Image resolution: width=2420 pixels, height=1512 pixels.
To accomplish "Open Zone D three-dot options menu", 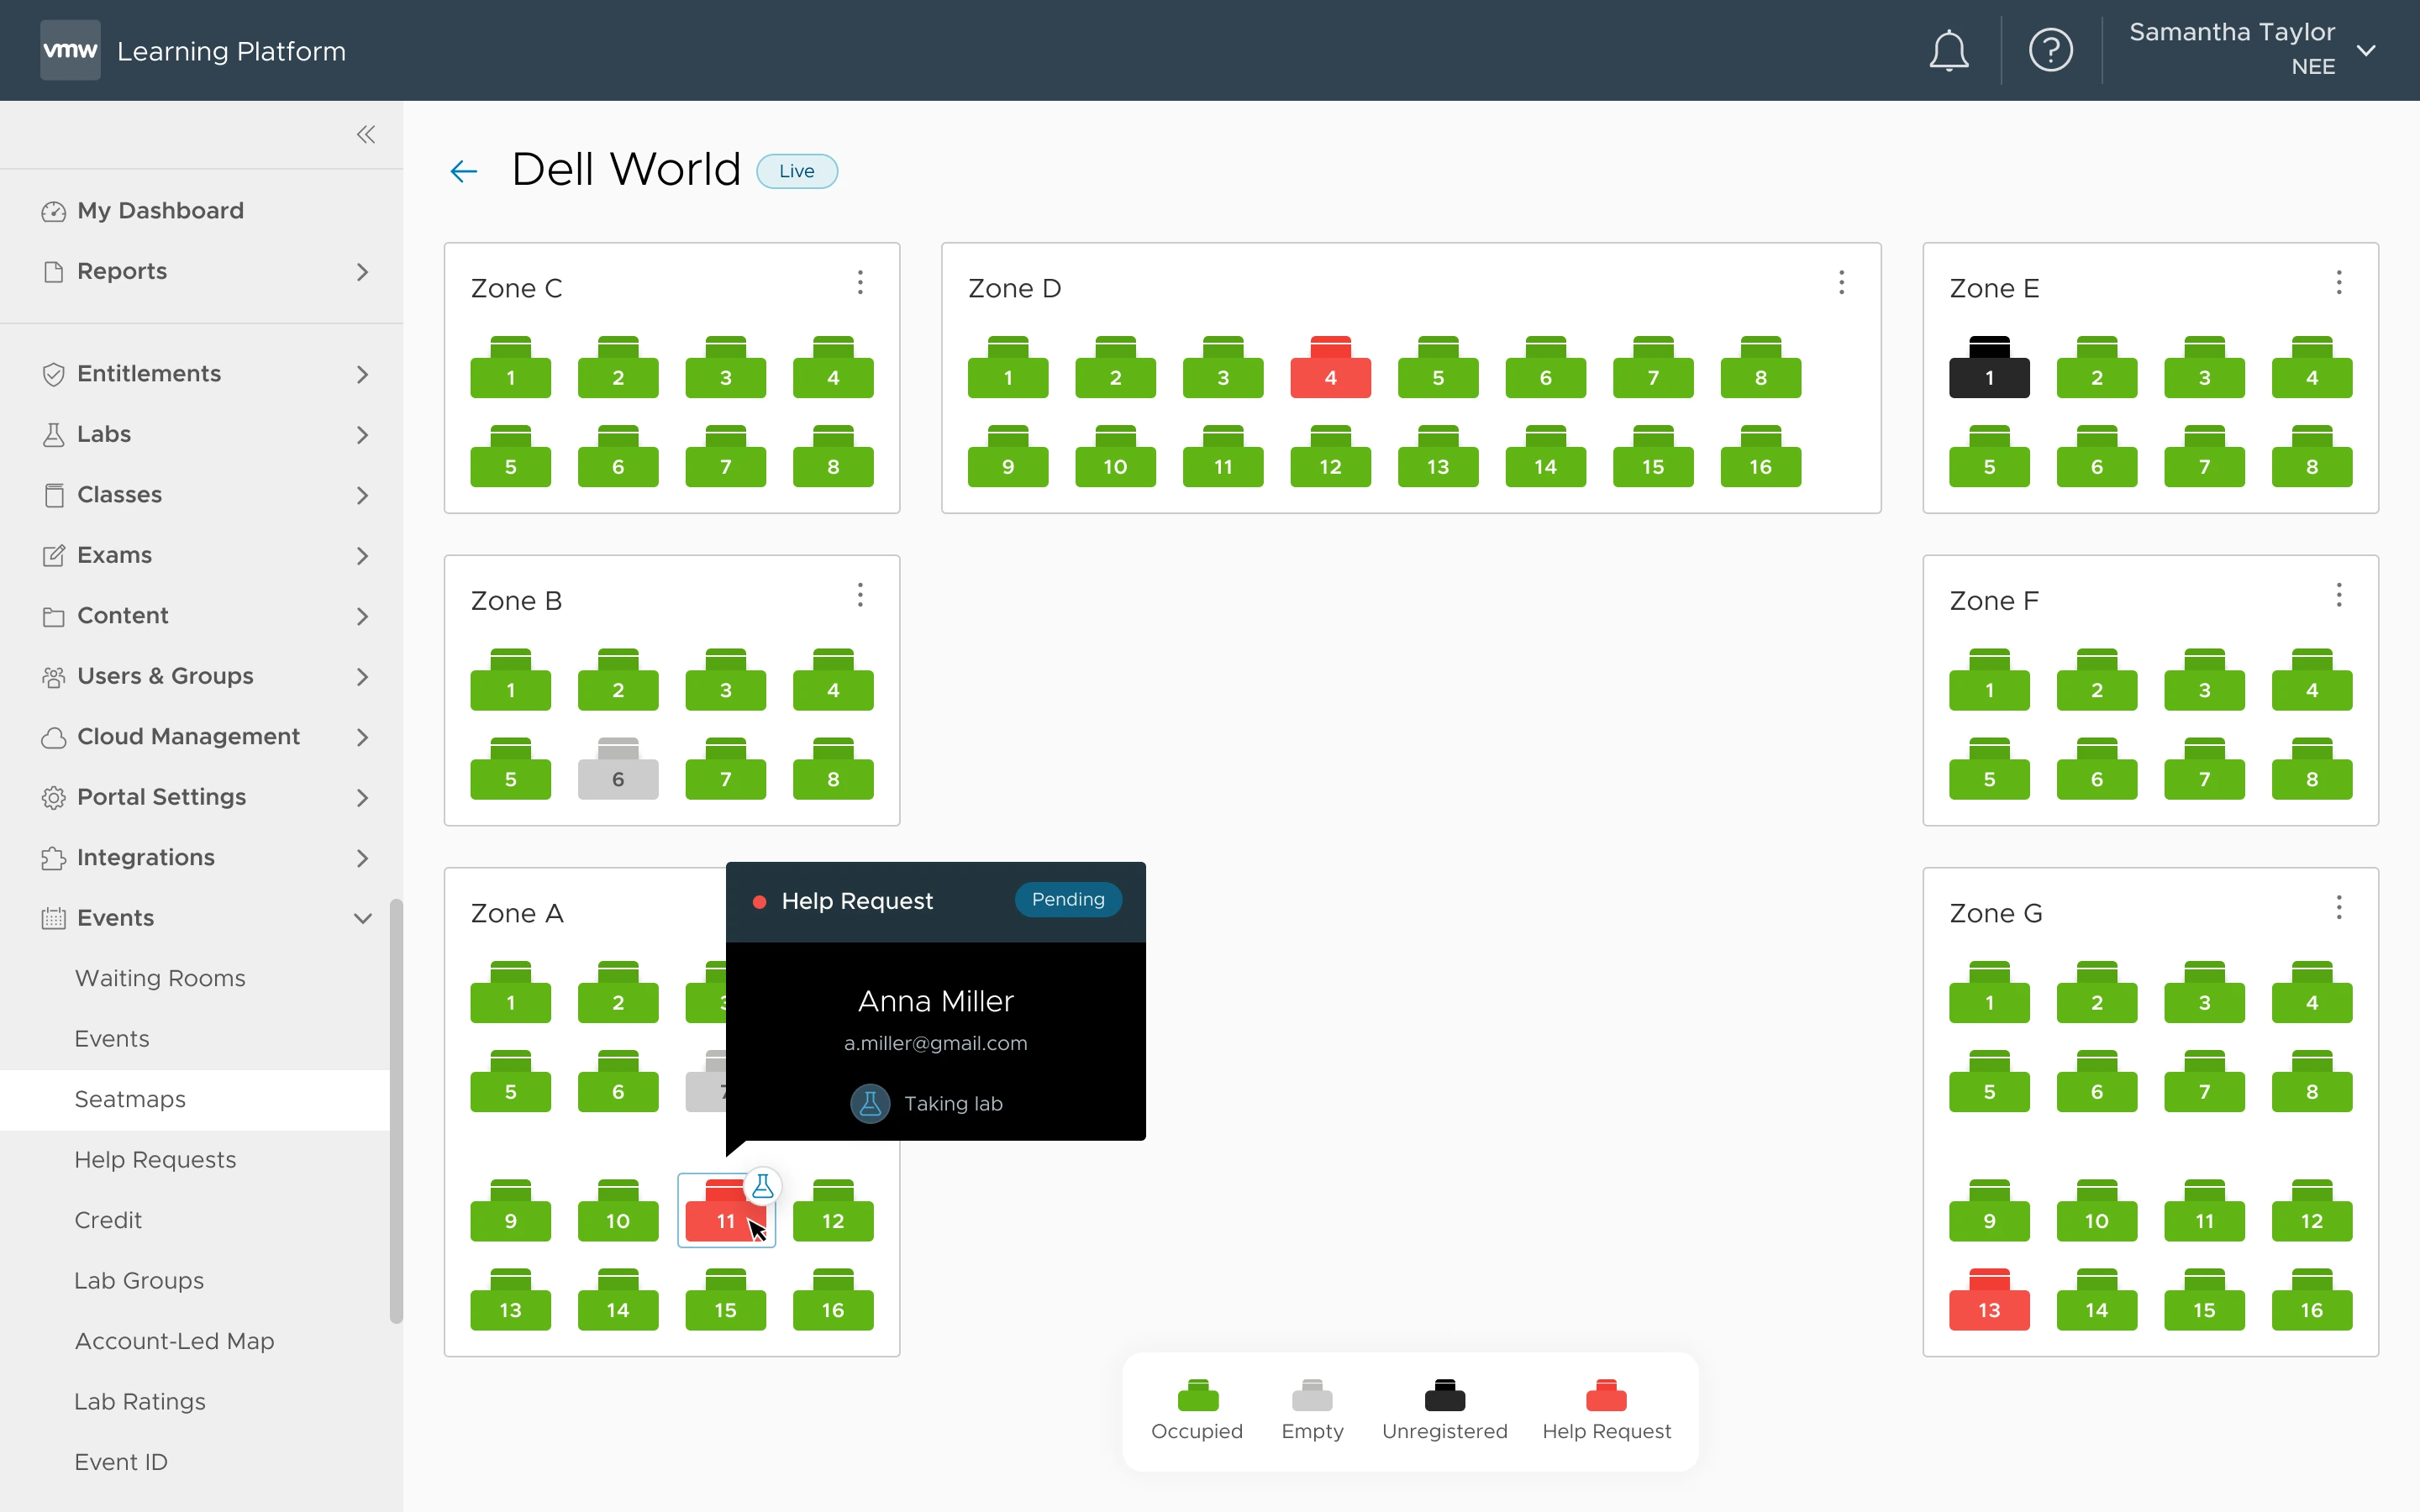I will (1841, 283).
